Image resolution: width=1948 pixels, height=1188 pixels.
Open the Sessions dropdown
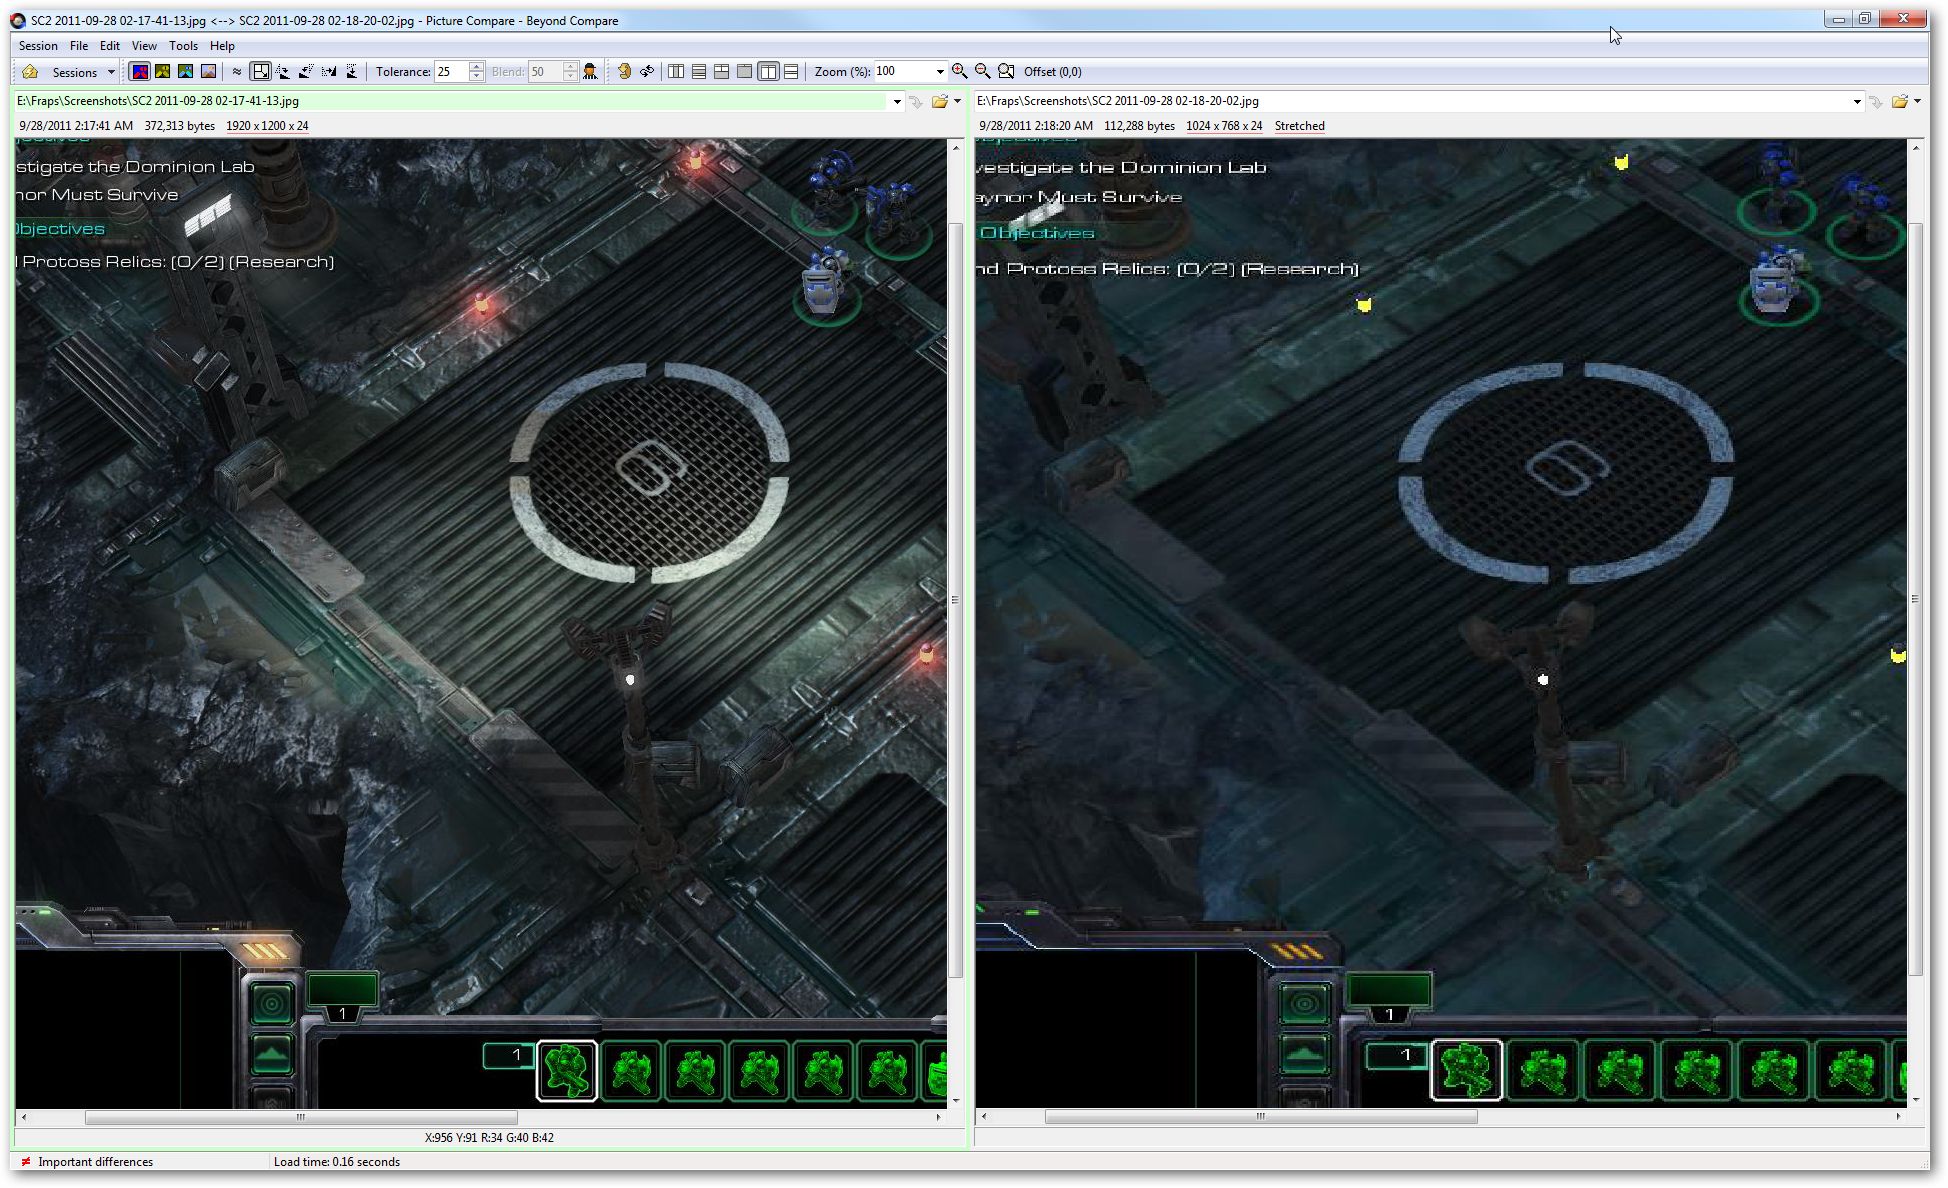(111, 72)
